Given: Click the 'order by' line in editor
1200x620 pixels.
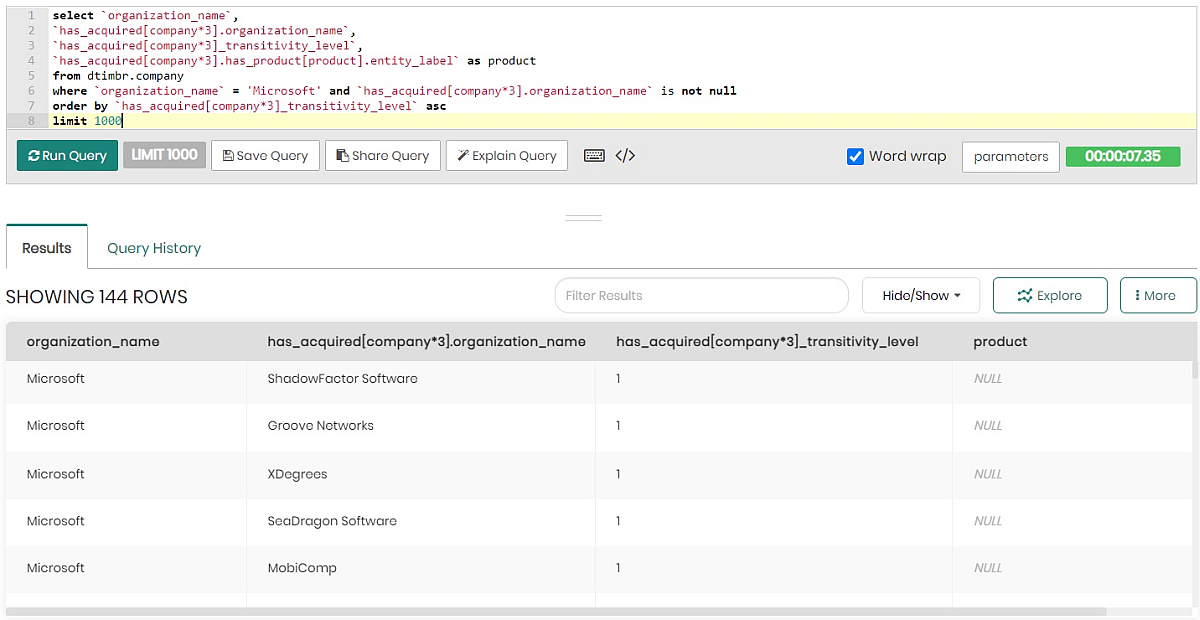Looking at the screenshot, I should [249, 106].
